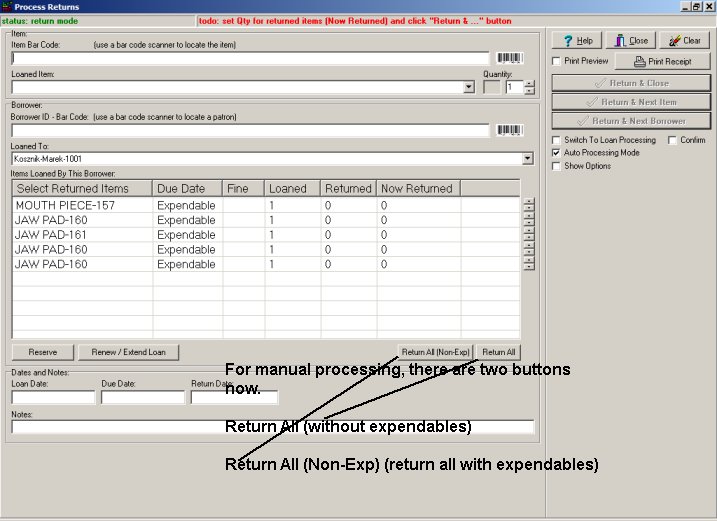
Task: Uncheck Auto Processing Mode checkbox
Action: [x=557, y=153]
